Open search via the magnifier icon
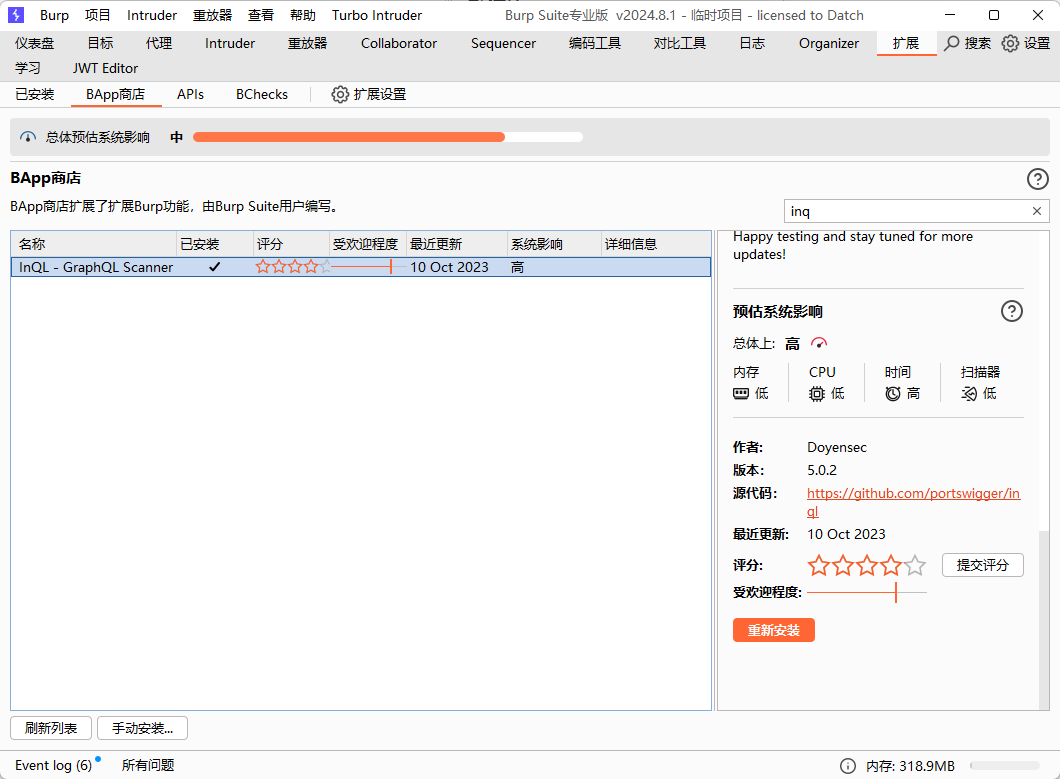 [952, 43]
